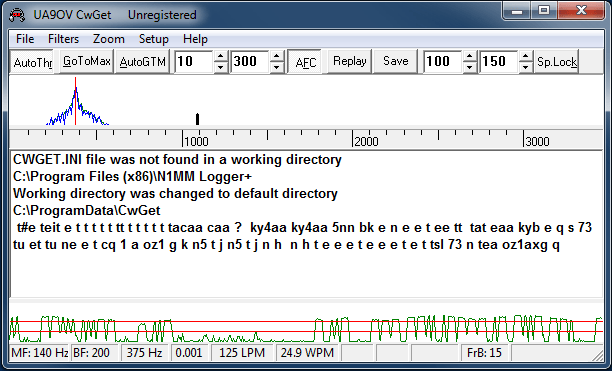Click the 2000 mark on frequency scale
The height and width of the screenshot is (371, 612).
click(x=366, y=141)
